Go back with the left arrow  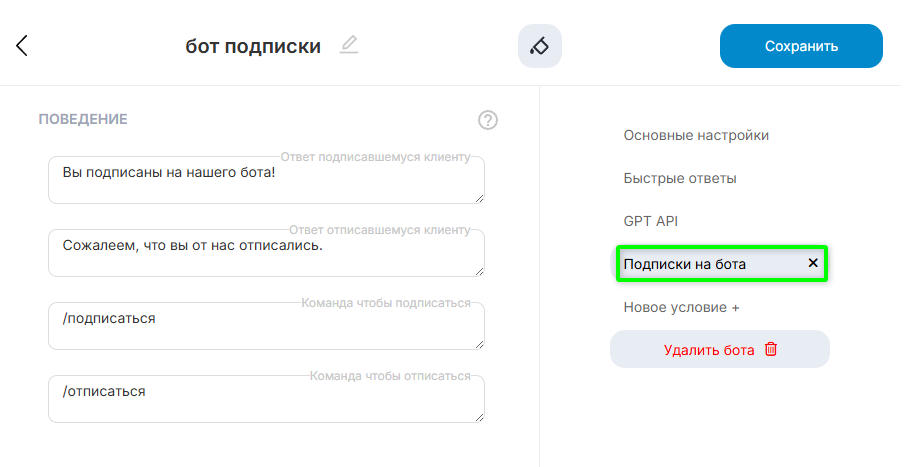click(x=22, y=46)
